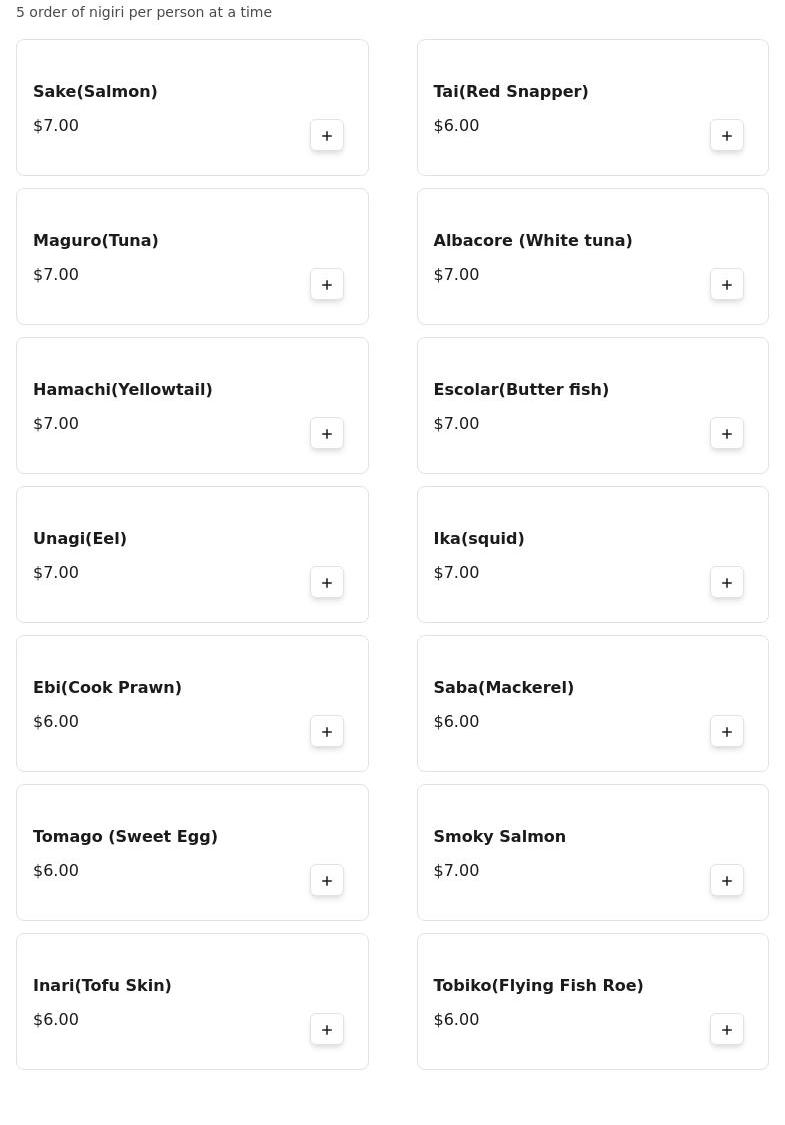This screenshot has width=785, height=1125.
Task: Add Ebi (Cook Prawn) nigiri
Action: click(x=327, y=731)
